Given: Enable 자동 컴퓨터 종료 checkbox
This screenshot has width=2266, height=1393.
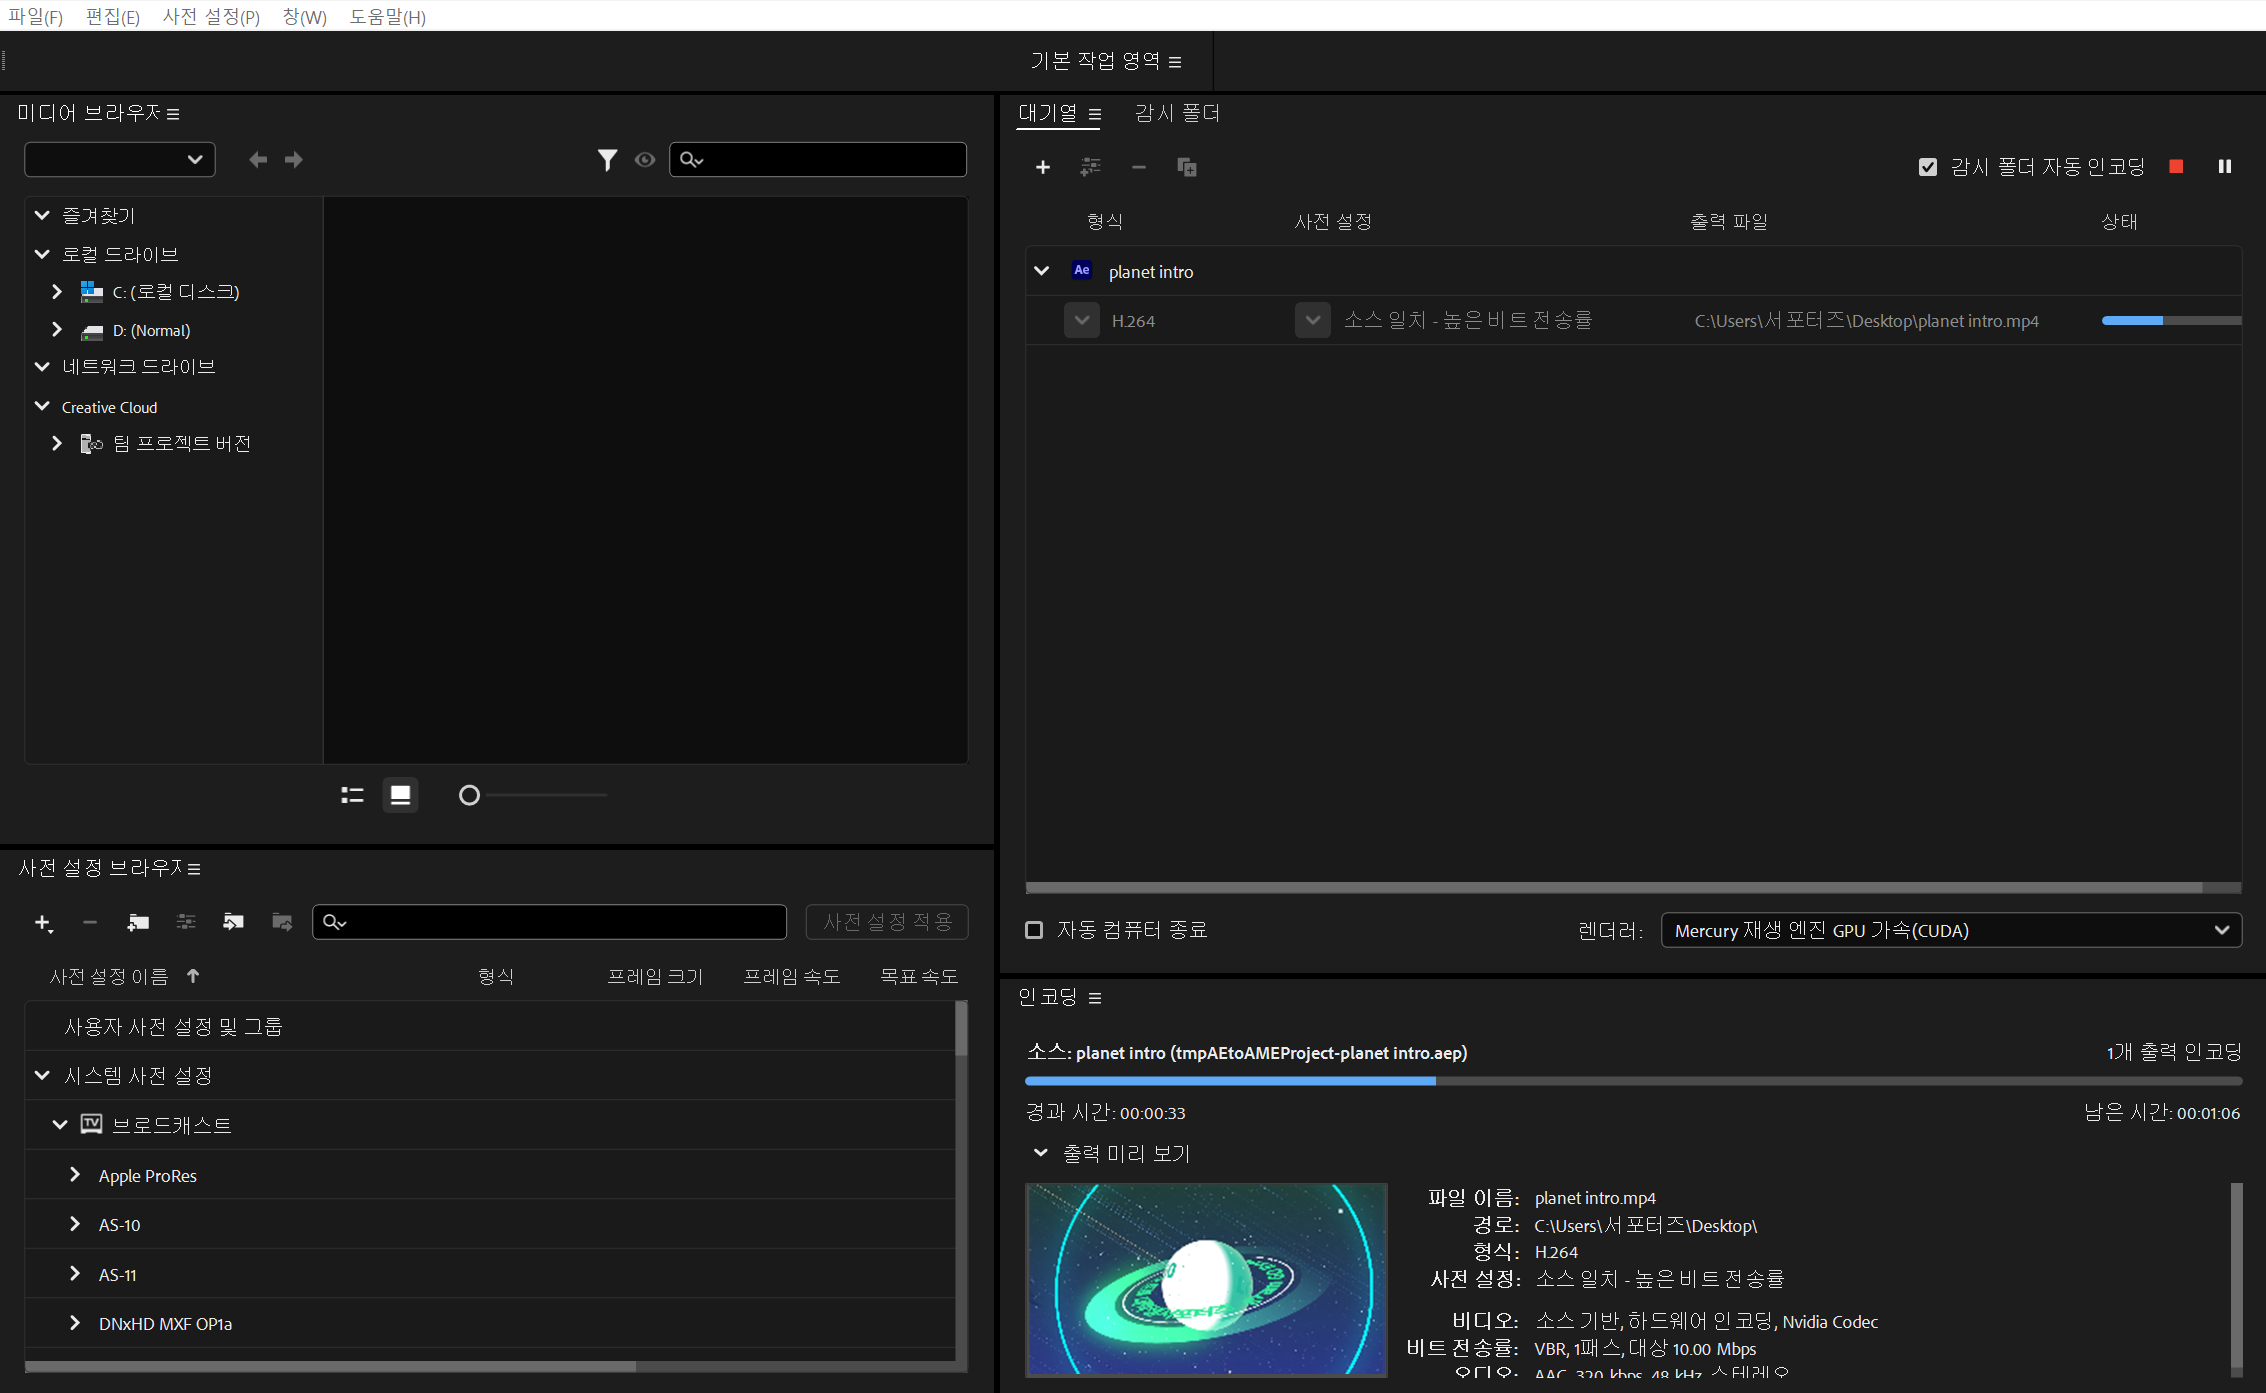Looking at the screenshot, I should pyautogui.click(x=1034, y=930).
